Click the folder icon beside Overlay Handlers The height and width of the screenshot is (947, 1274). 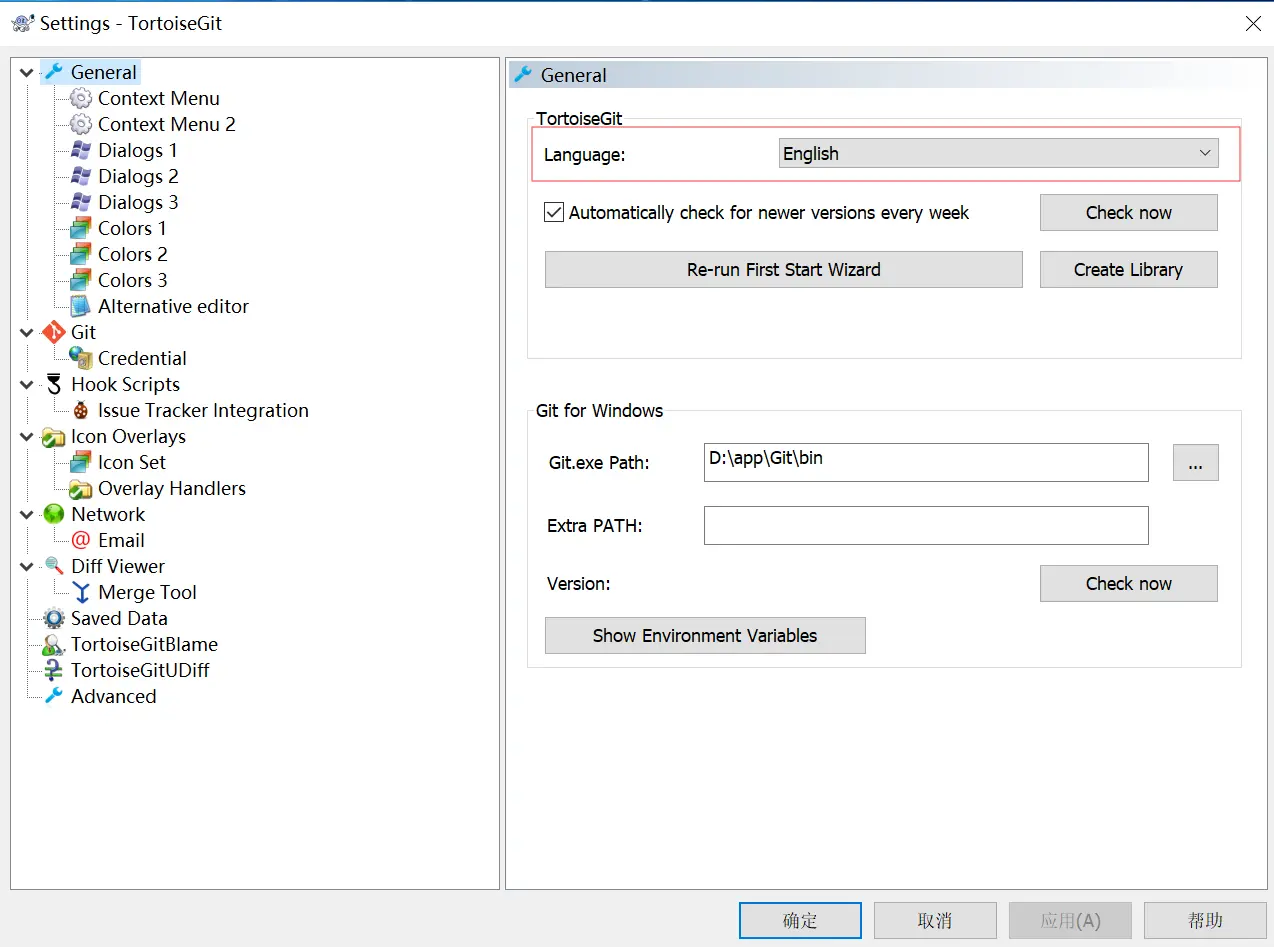tap(80, 488)
